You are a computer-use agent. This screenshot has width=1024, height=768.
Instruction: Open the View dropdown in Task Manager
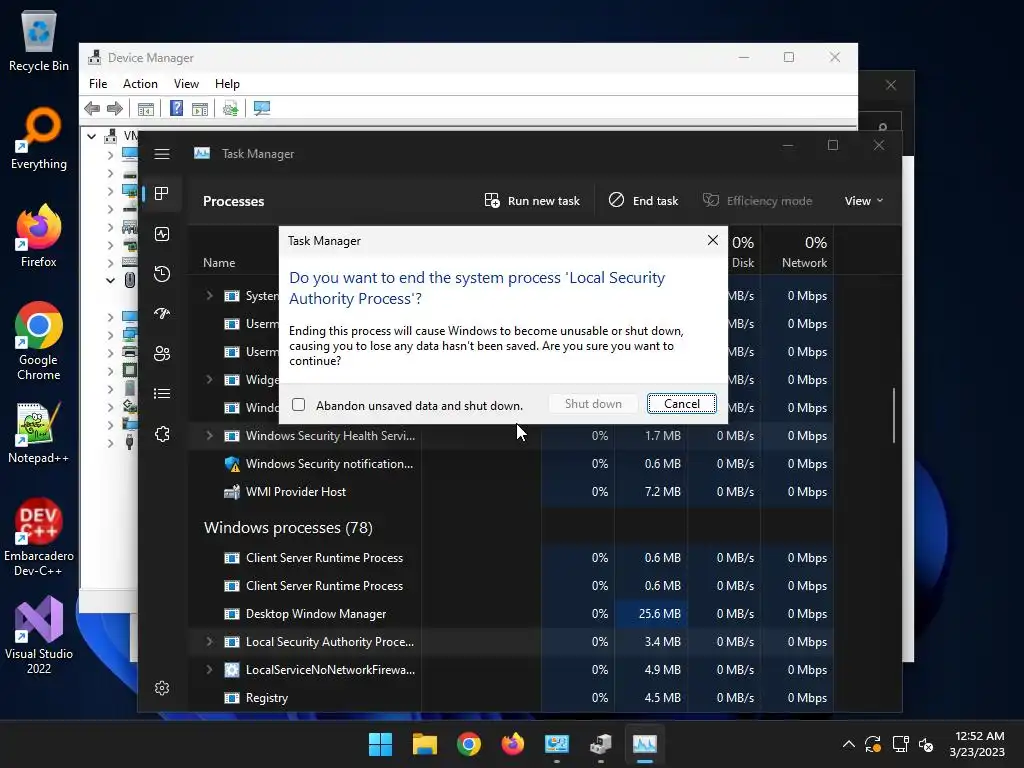coord(863,200)
